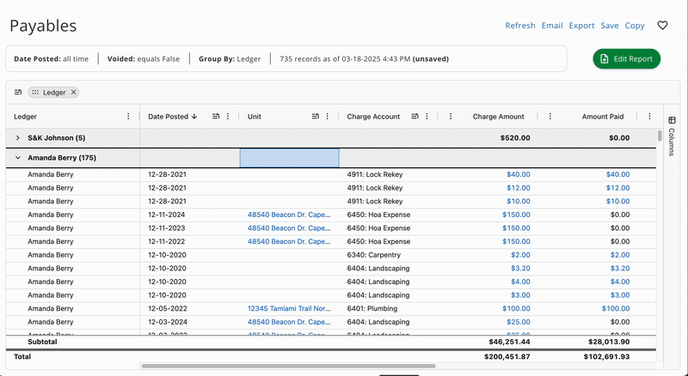The height and width of the screenshot is (376, 688).
Task: Click the Copy link
Action: tap(634, 25)
